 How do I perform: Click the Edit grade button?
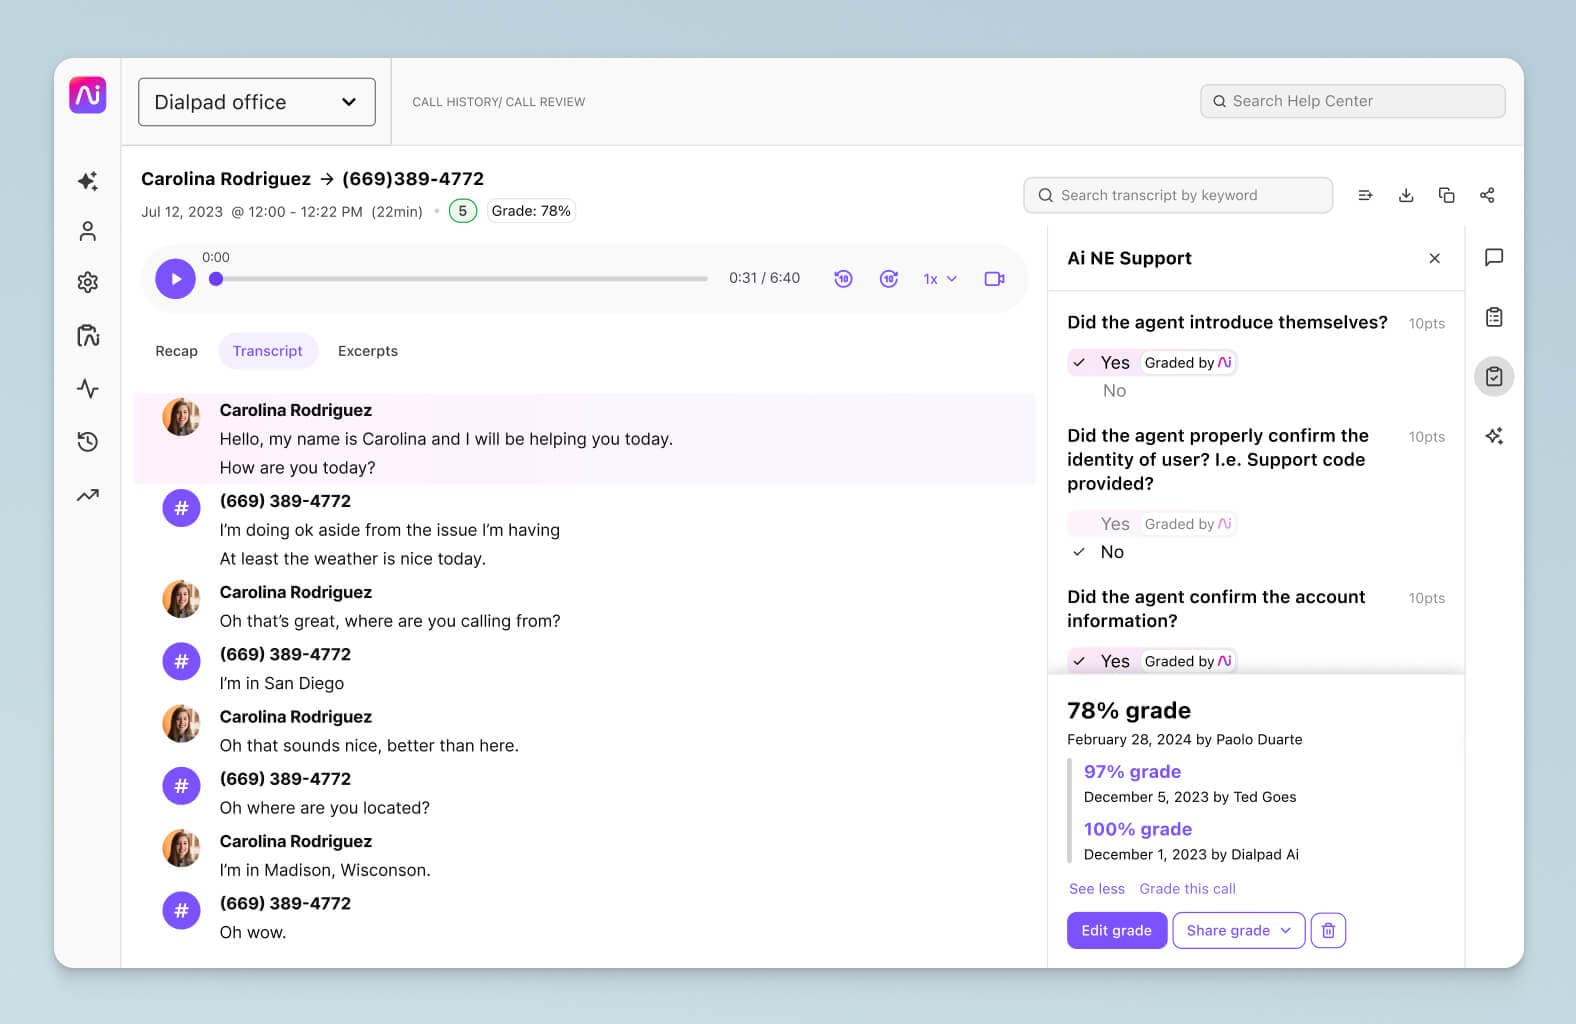1116,930
